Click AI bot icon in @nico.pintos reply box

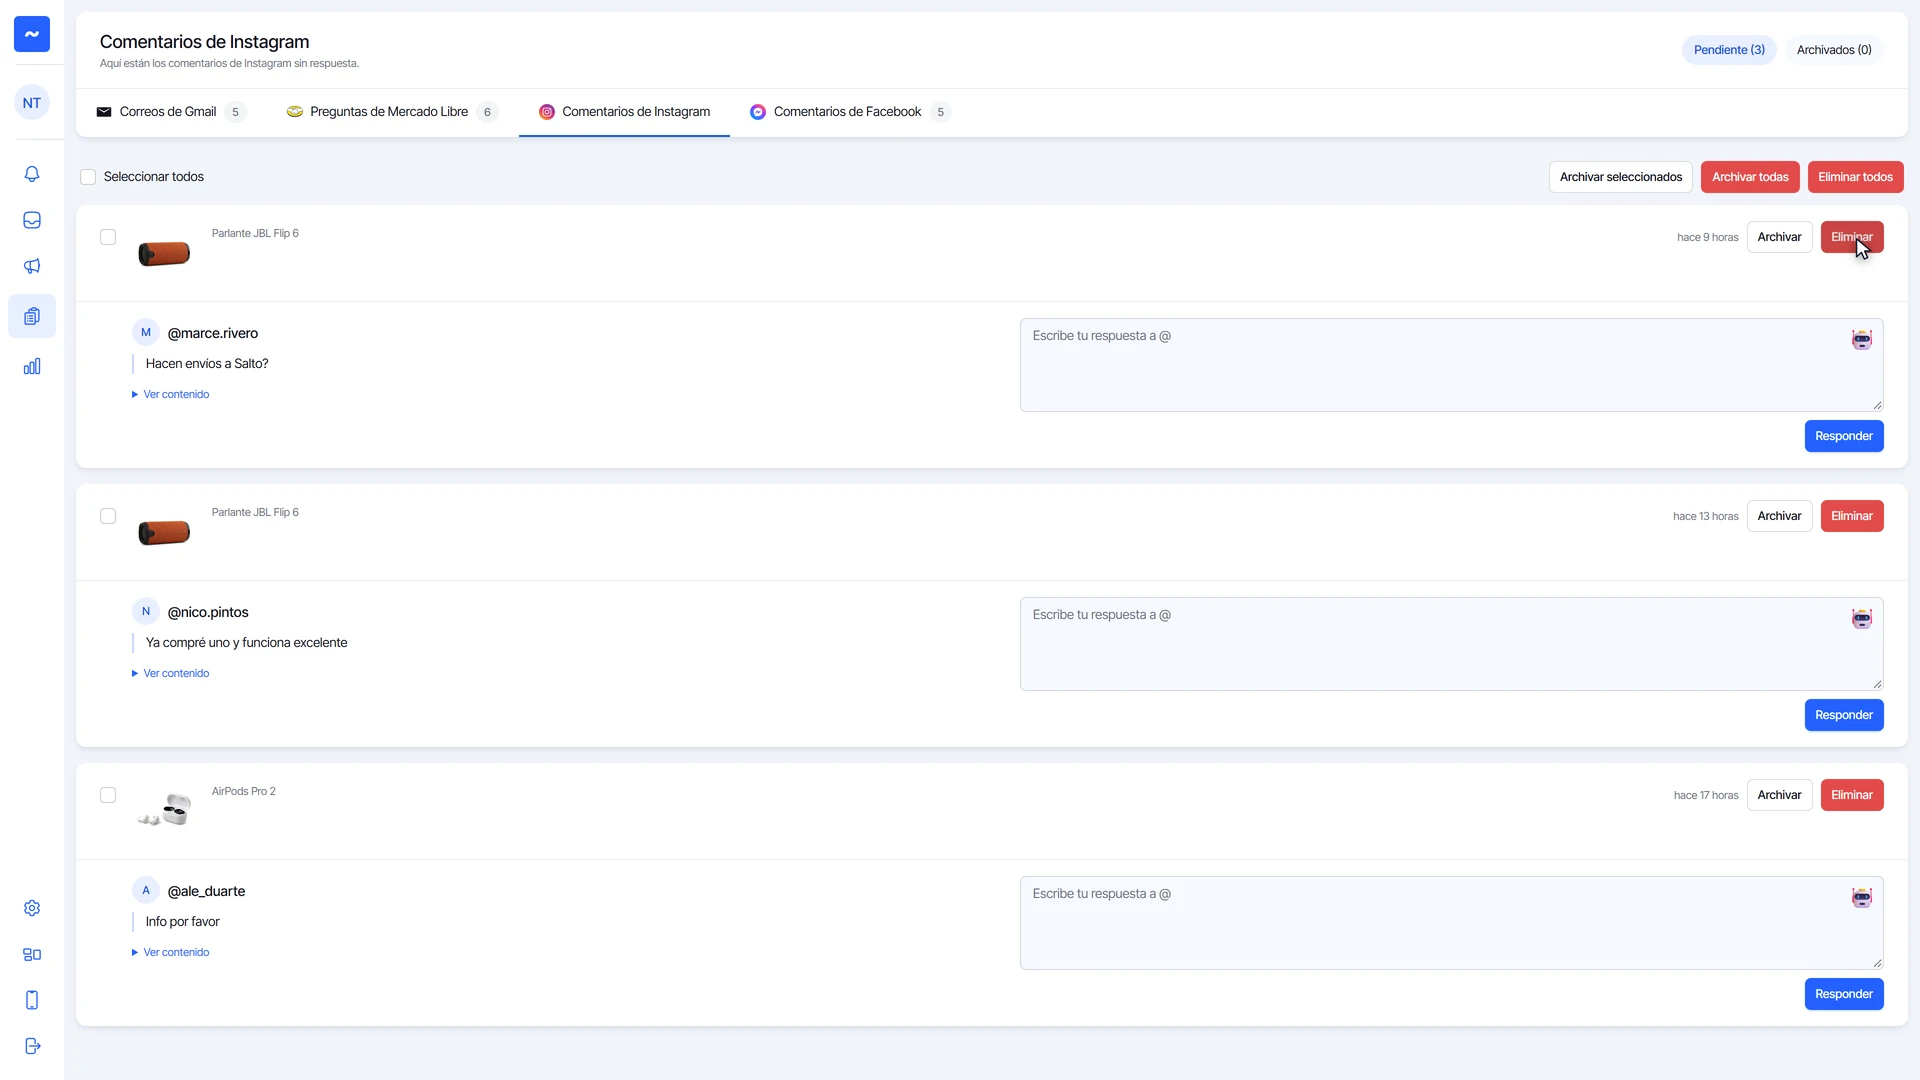tap(1861, 619)
